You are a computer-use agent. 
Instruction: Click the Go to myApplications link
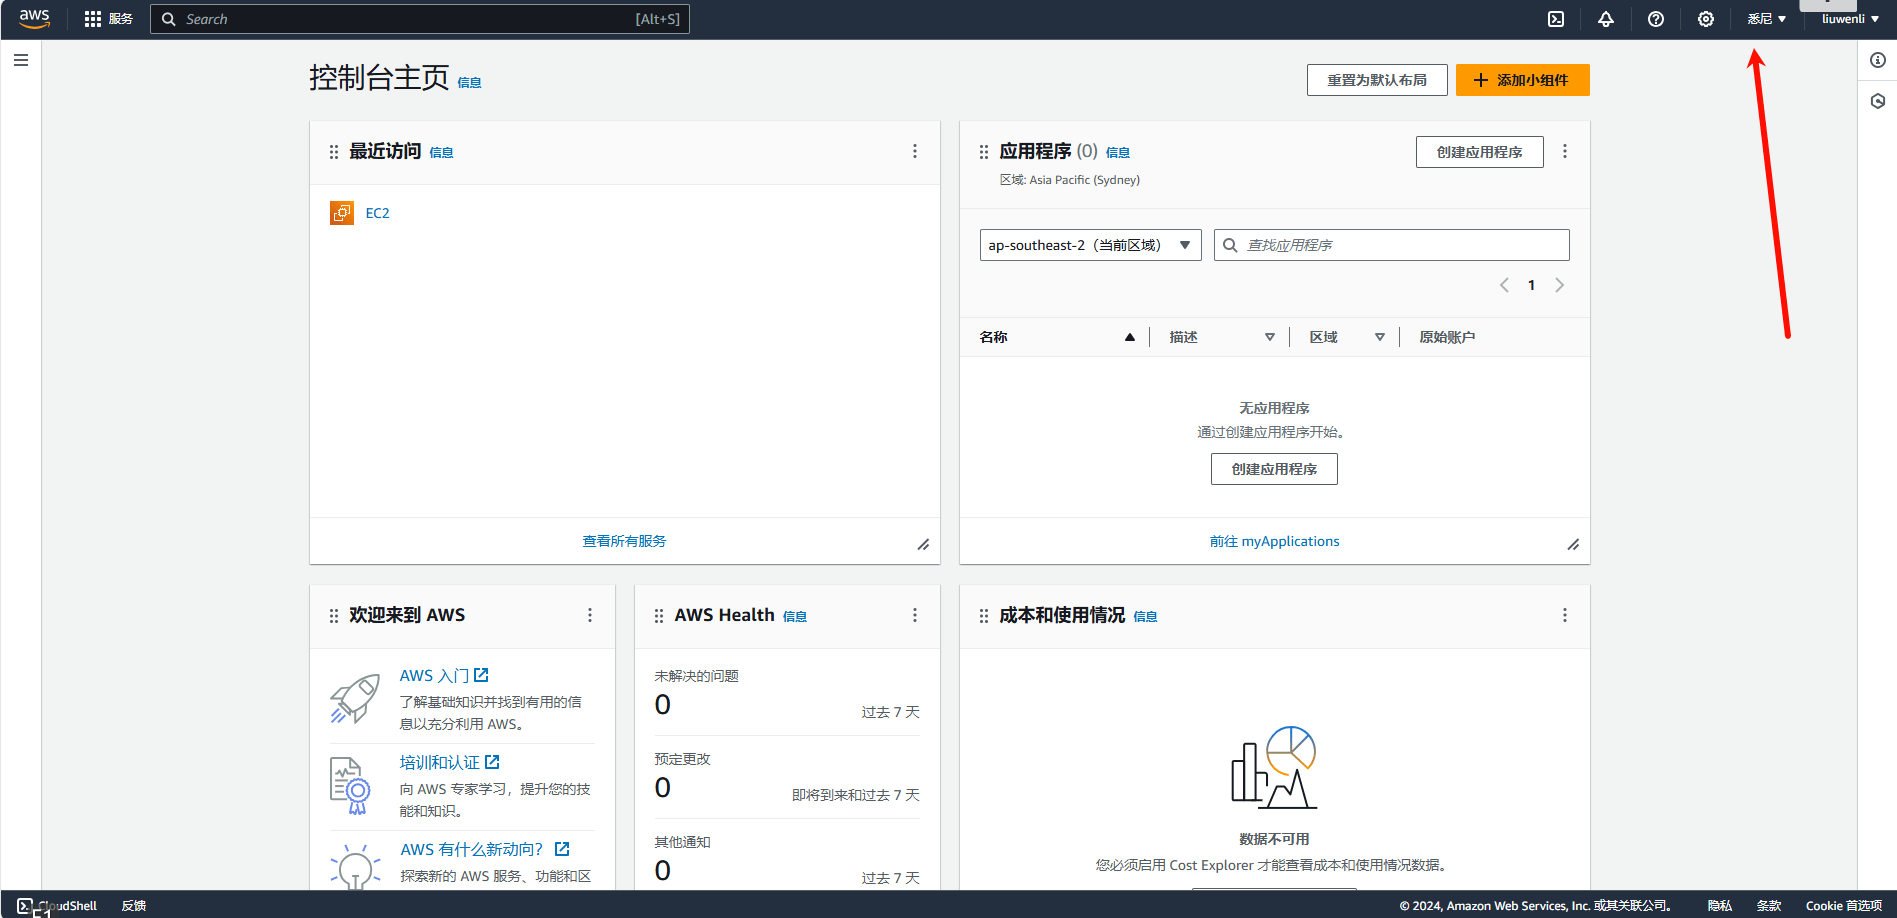pos(1274,541)
